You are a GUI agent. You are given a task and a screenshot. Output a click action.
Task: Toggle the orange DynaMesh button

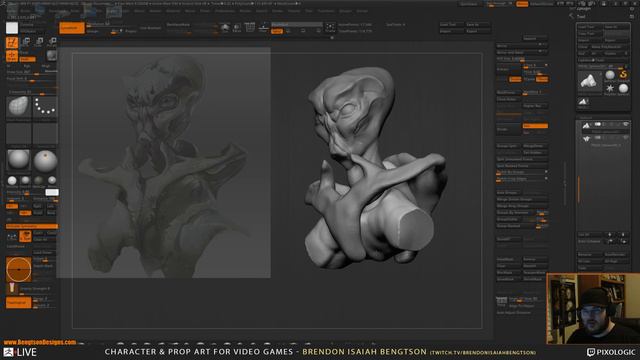click(72, 28)
